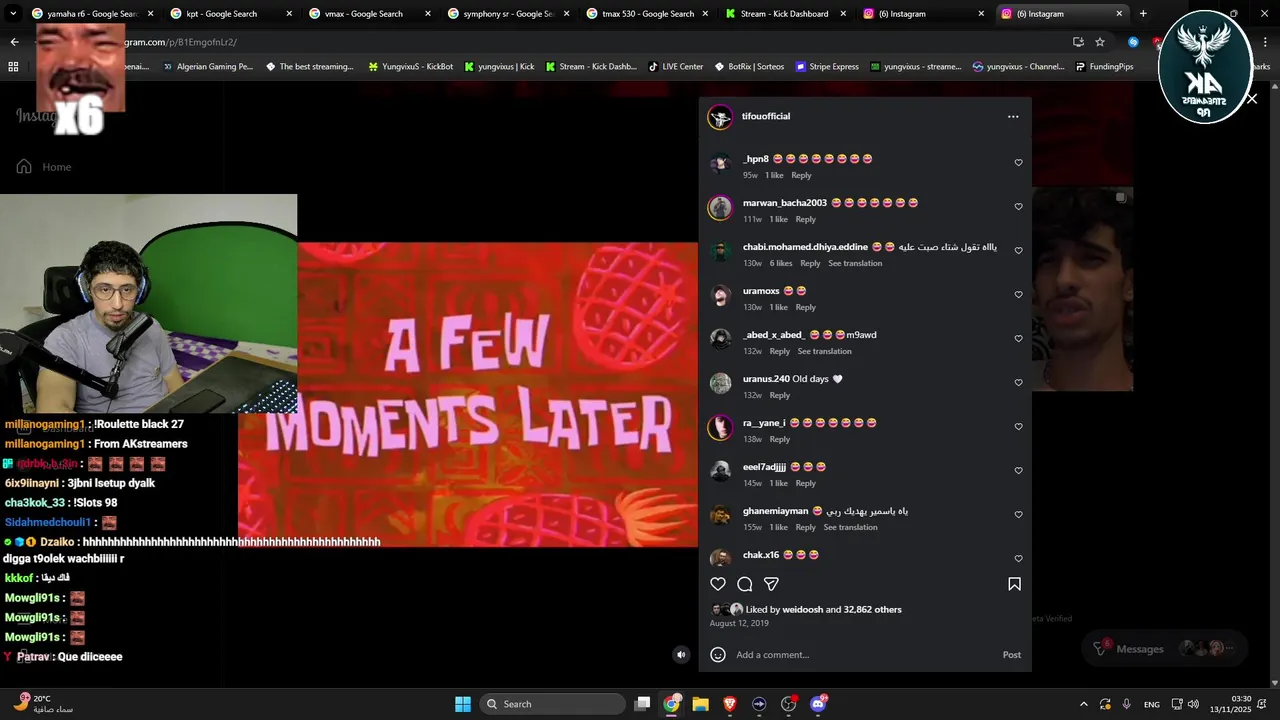The height and width of the screenshot is (720, 1280).
Task: Open the Messages floating button
Action: (1164, 648)
